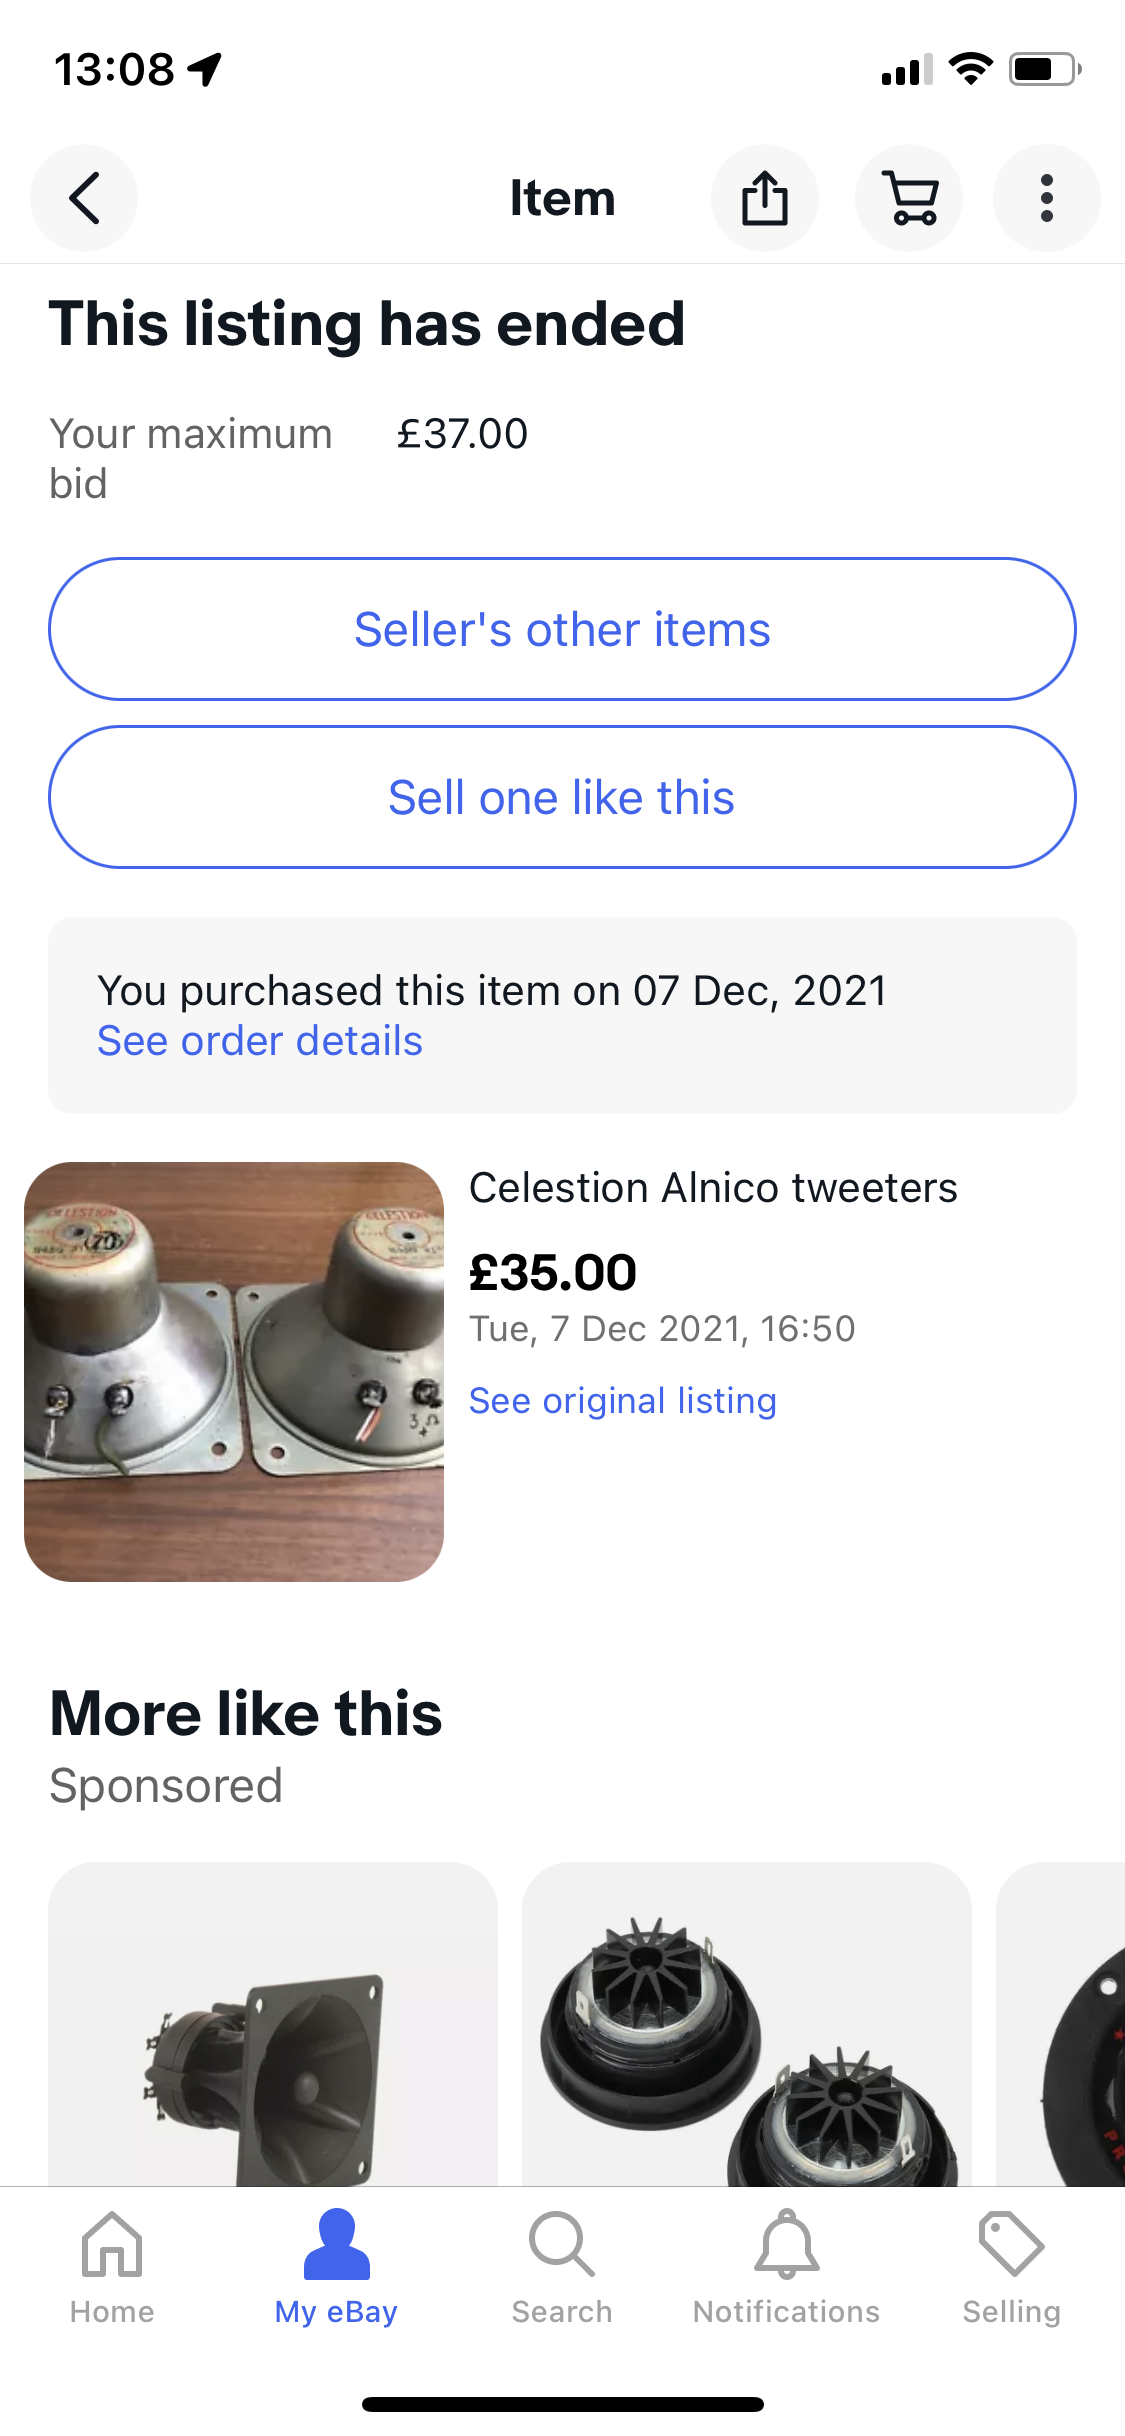Open the share sheet icon

click(x=764, y=198)
